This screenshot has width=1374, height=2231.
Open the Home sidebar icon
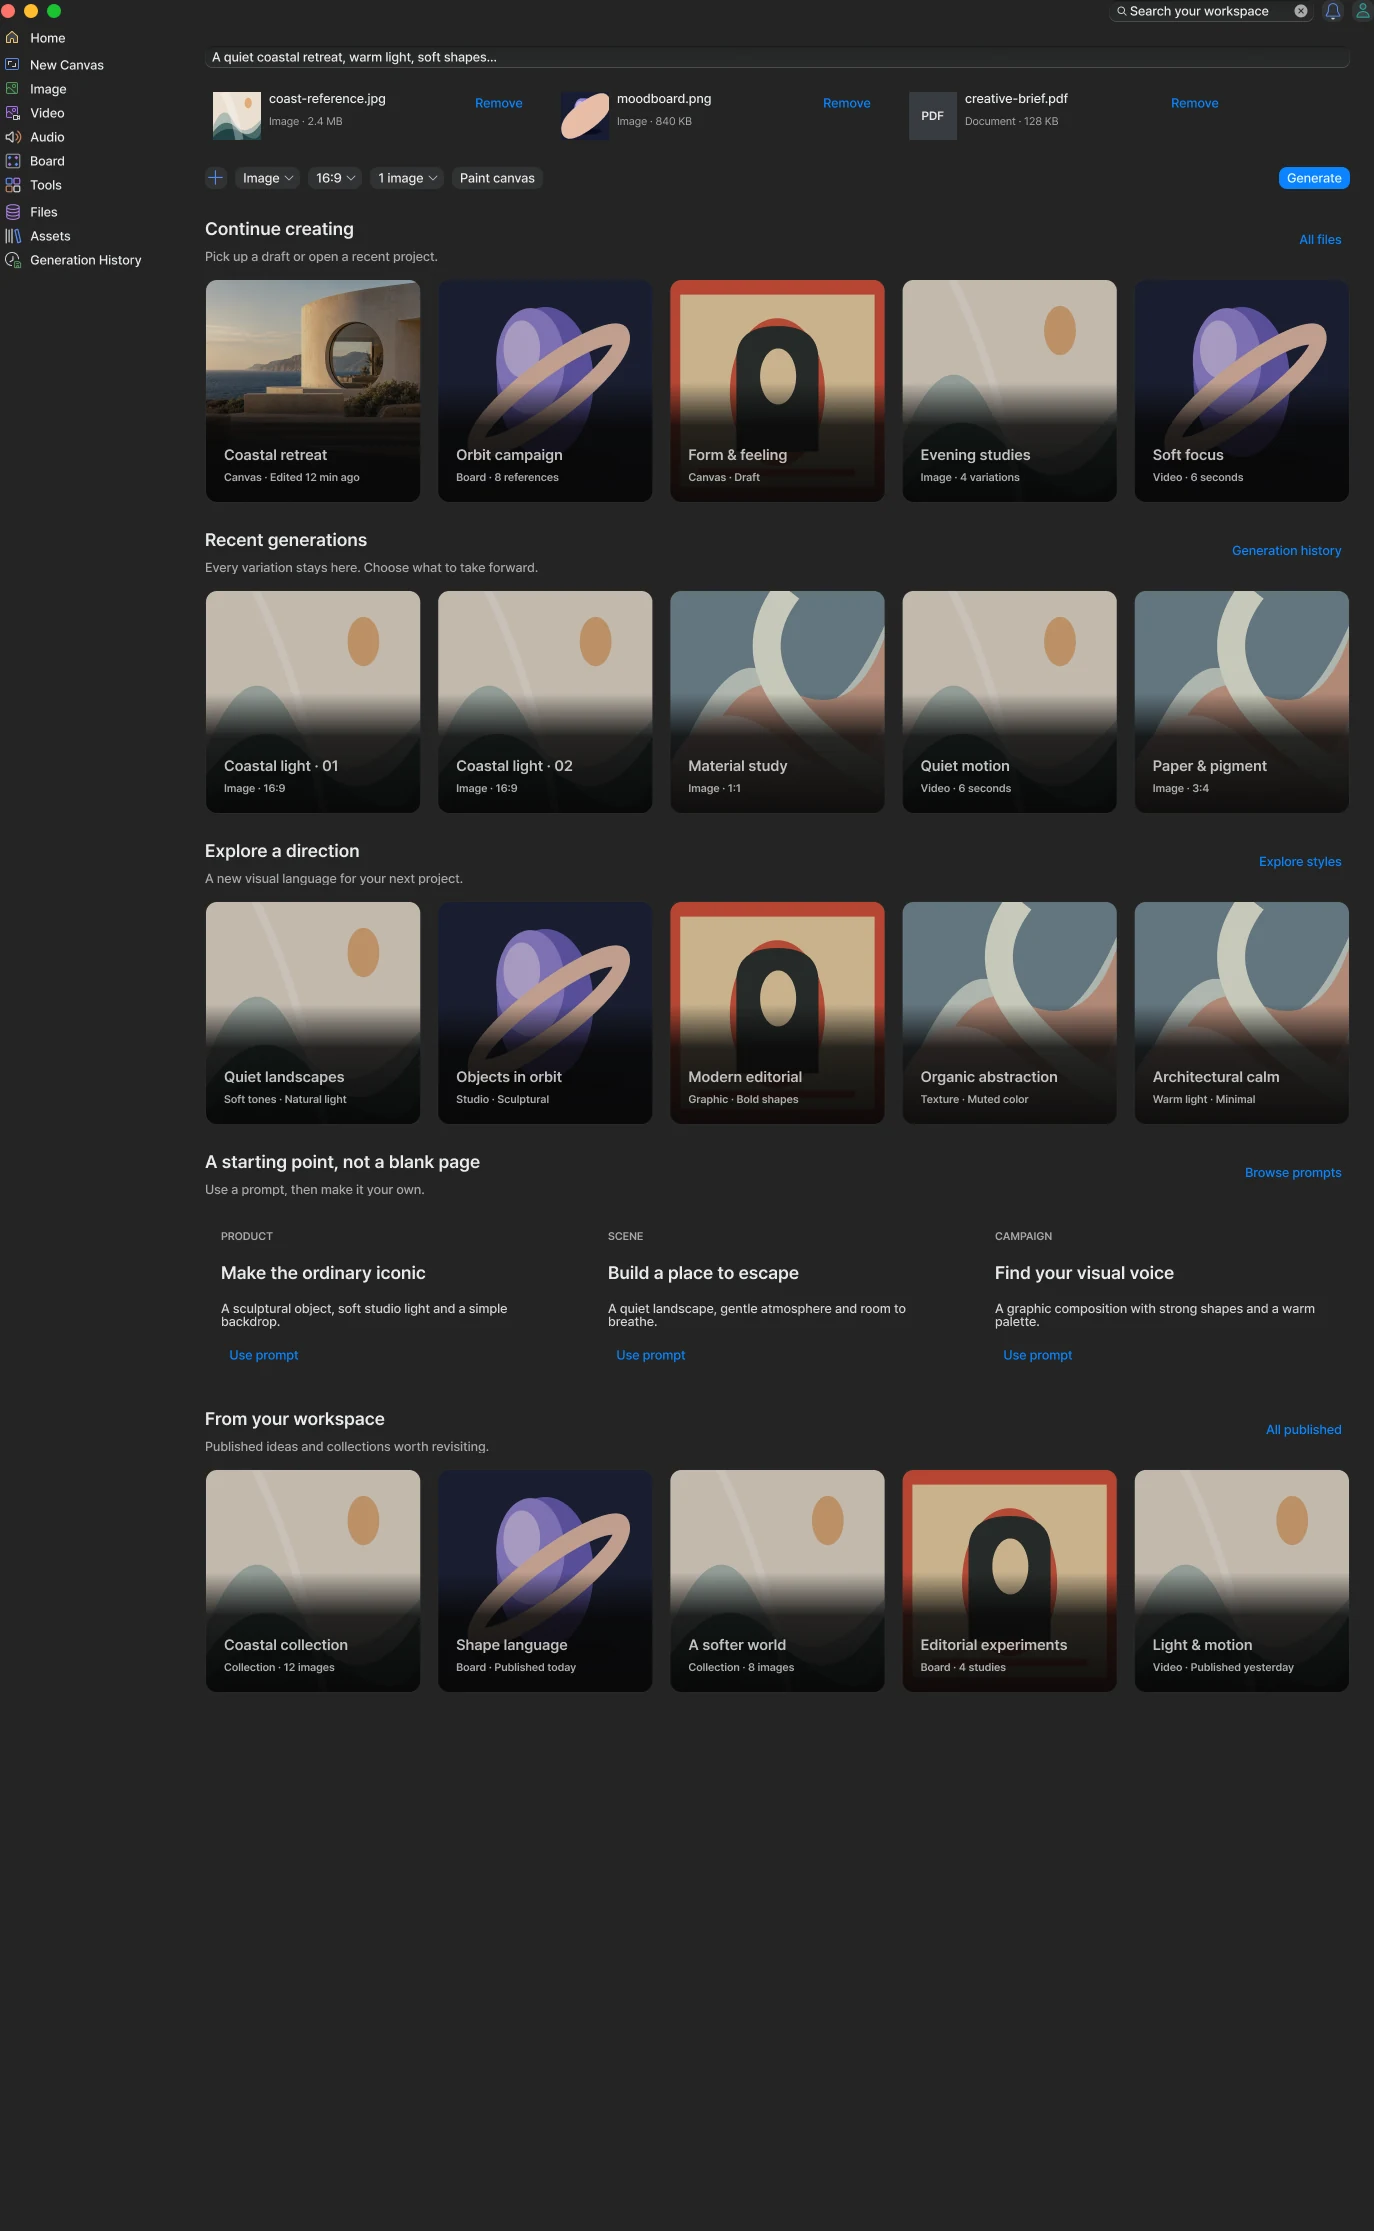click(12, 38)
